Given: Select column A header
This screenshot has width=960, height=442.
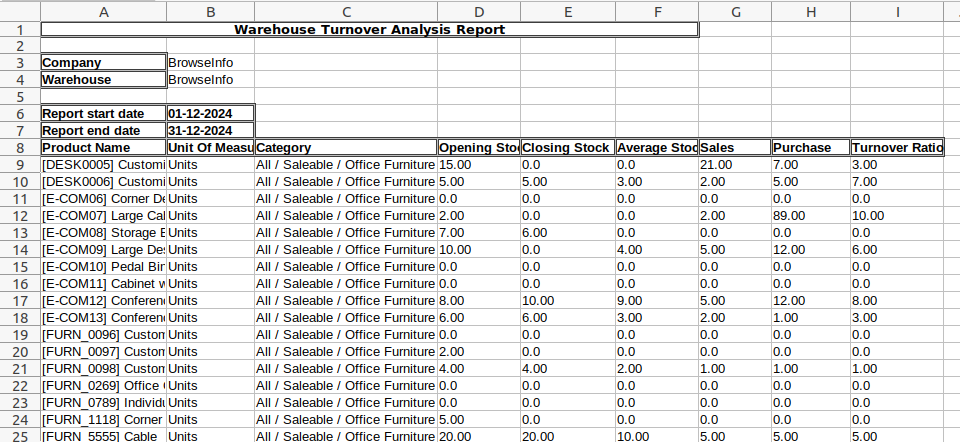Looking at the screenshot, I should 103,11.
